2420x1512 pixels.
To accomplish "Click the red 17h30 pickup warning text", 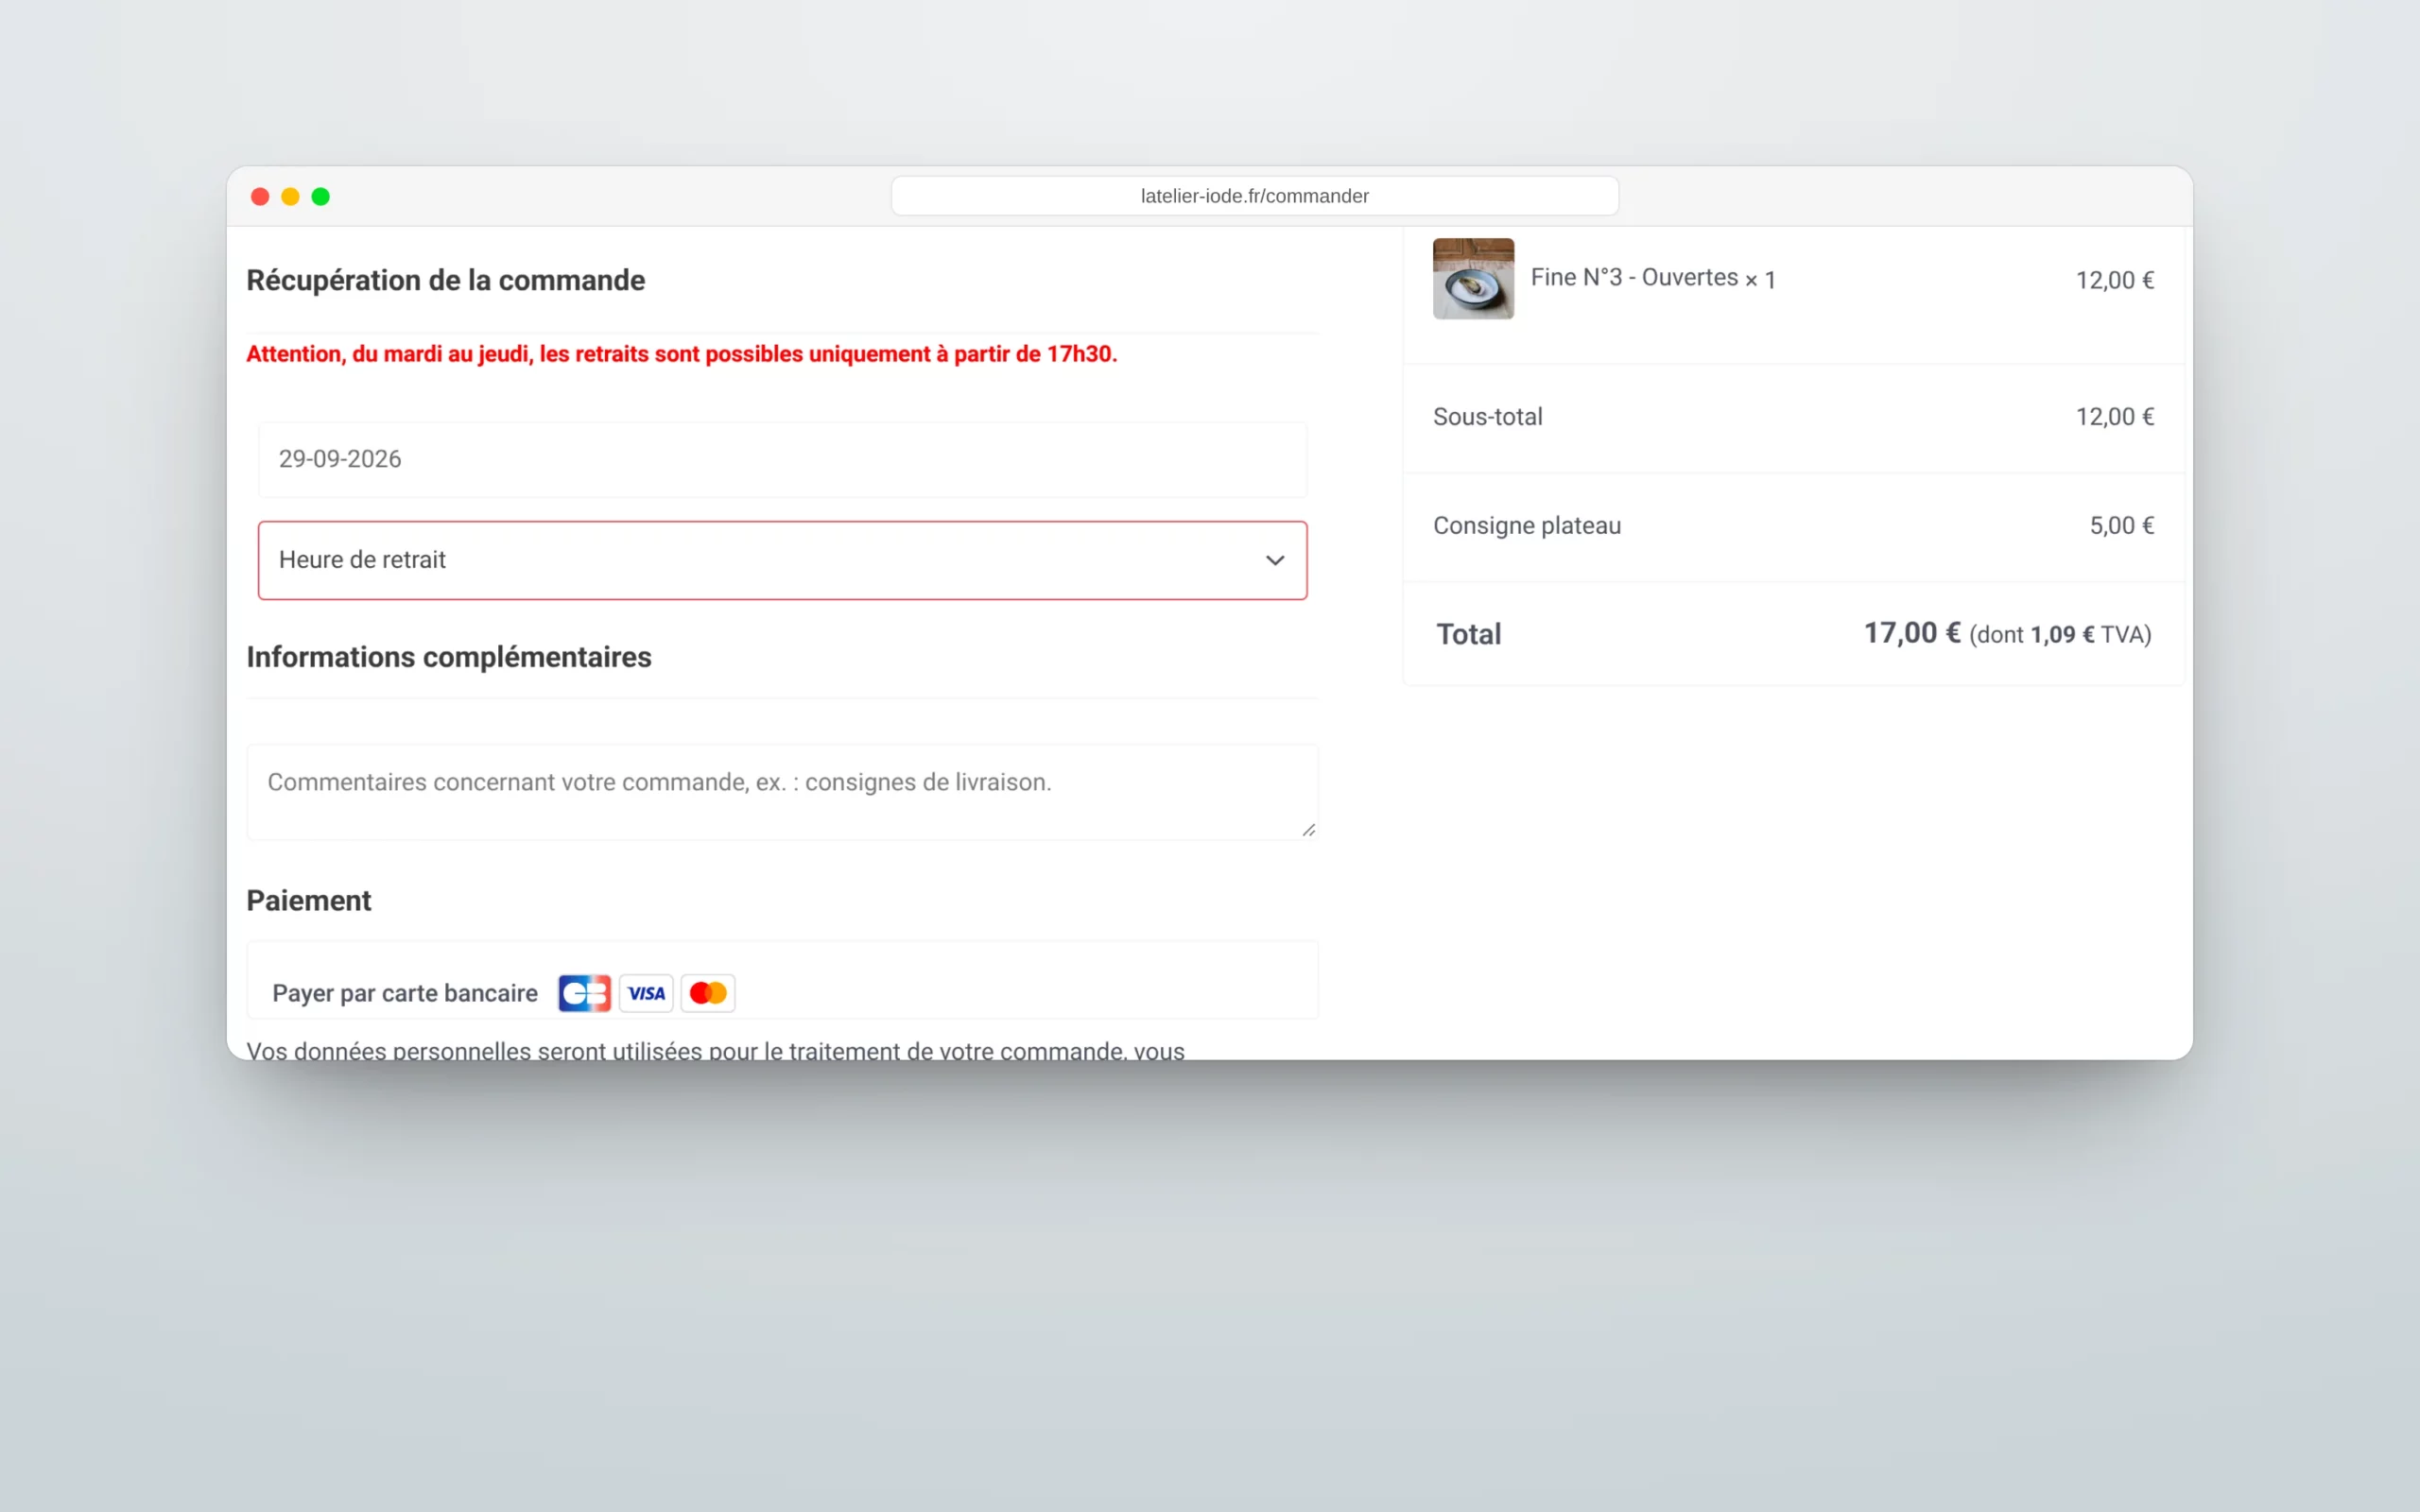I will (x=681, y=354).
